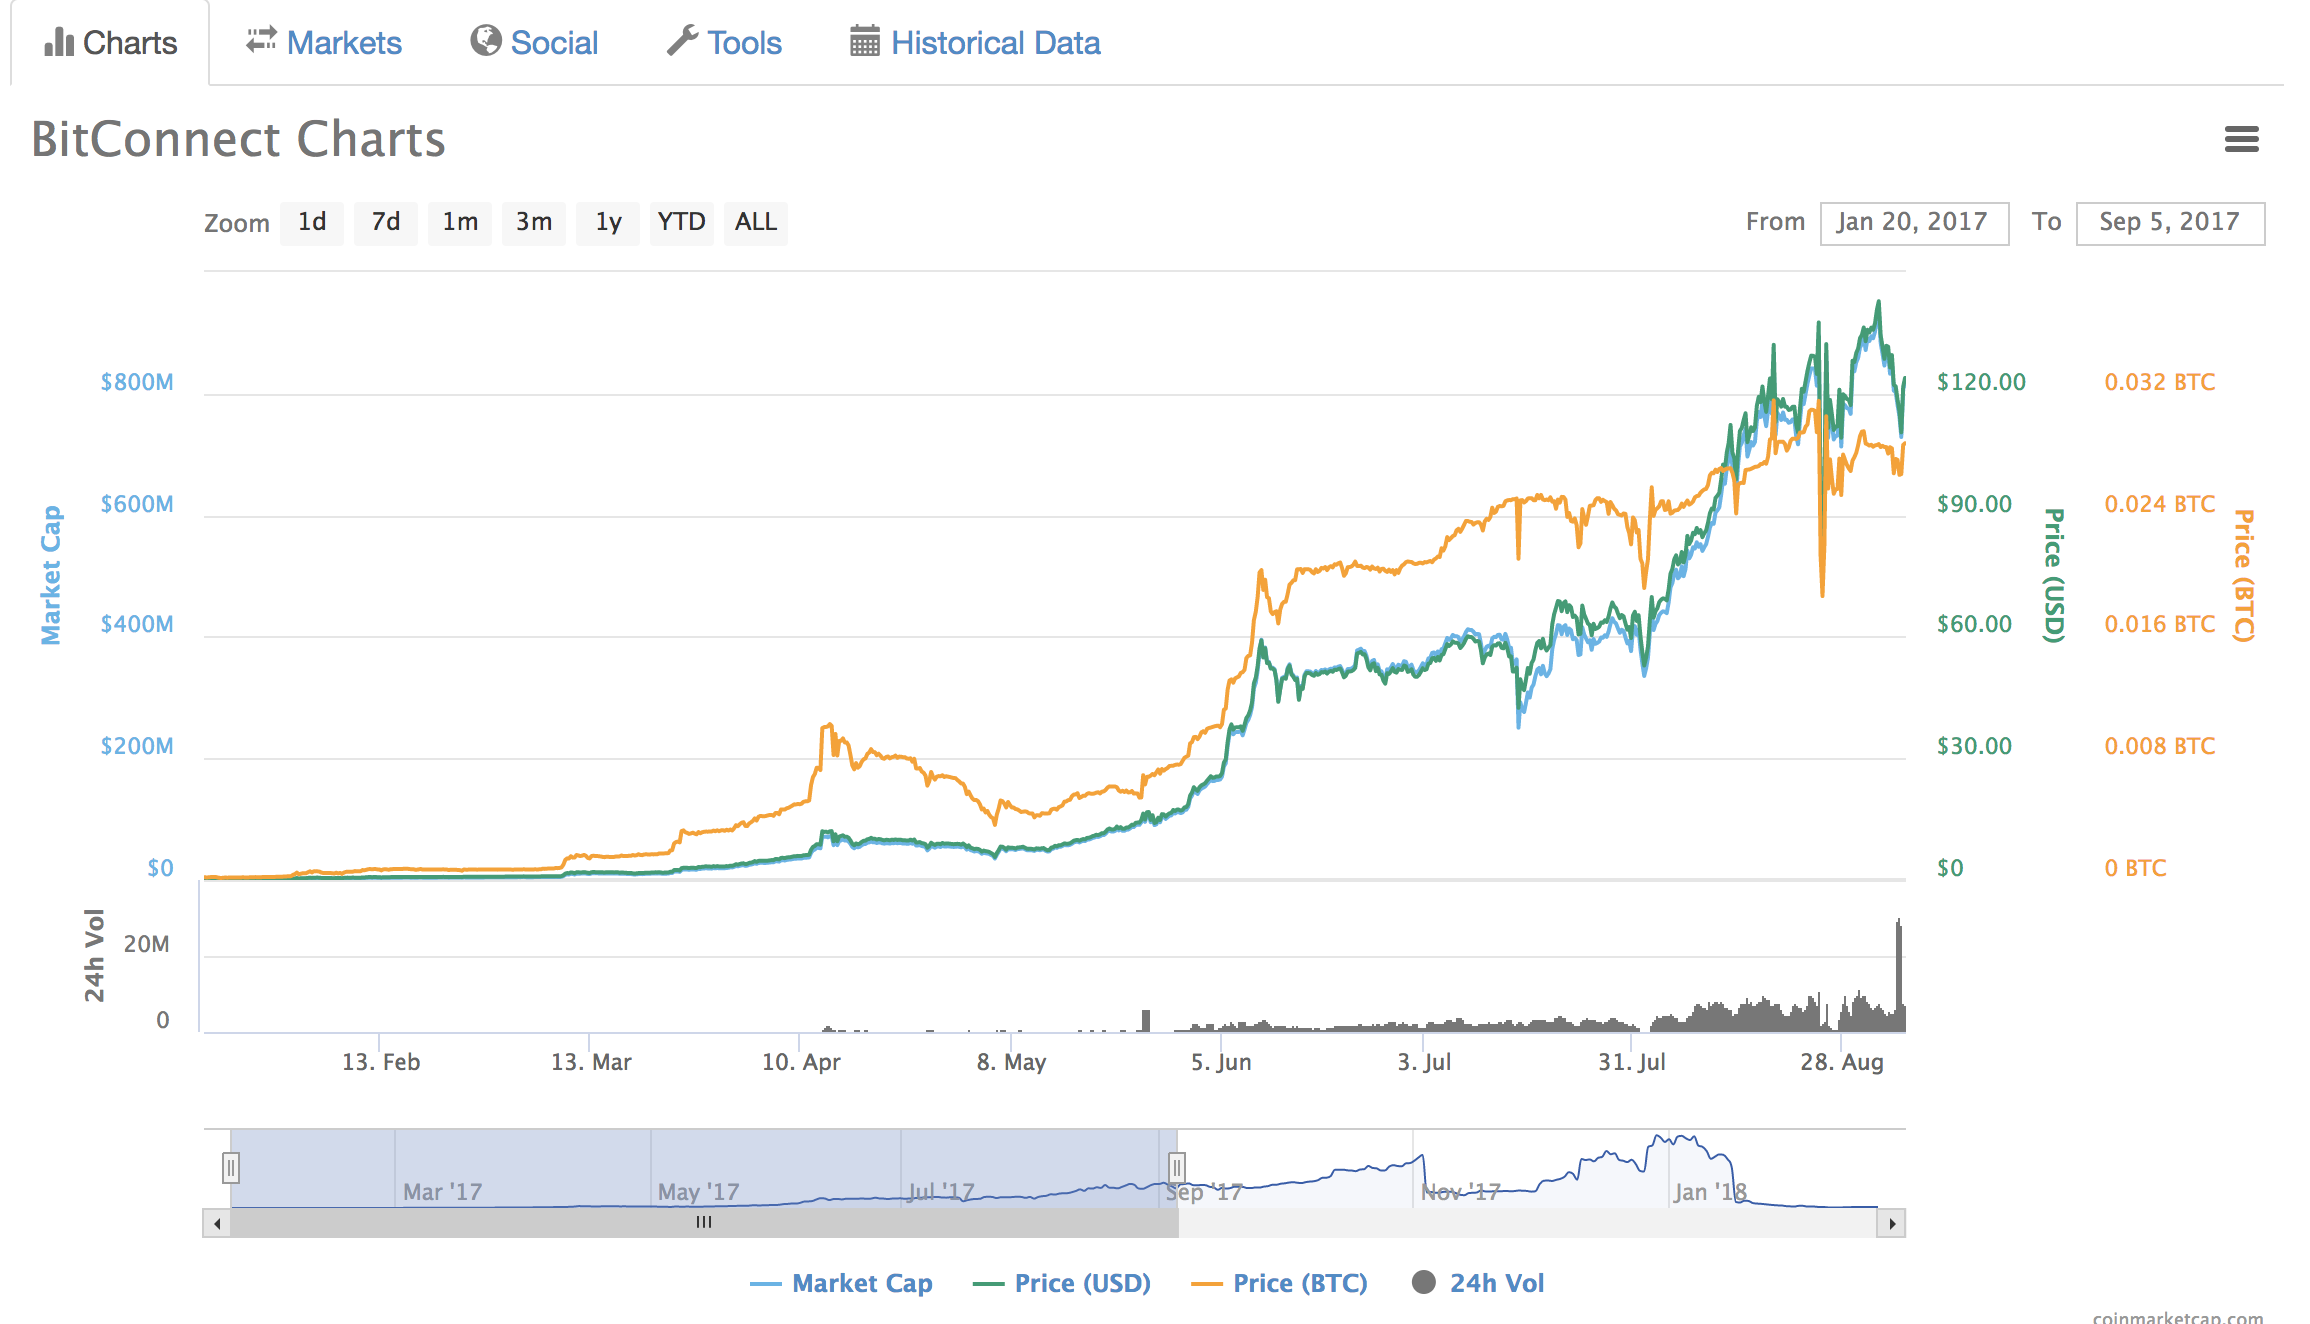Click the left navigator drag handle
The image size is (2310, 1324).
231,1166
